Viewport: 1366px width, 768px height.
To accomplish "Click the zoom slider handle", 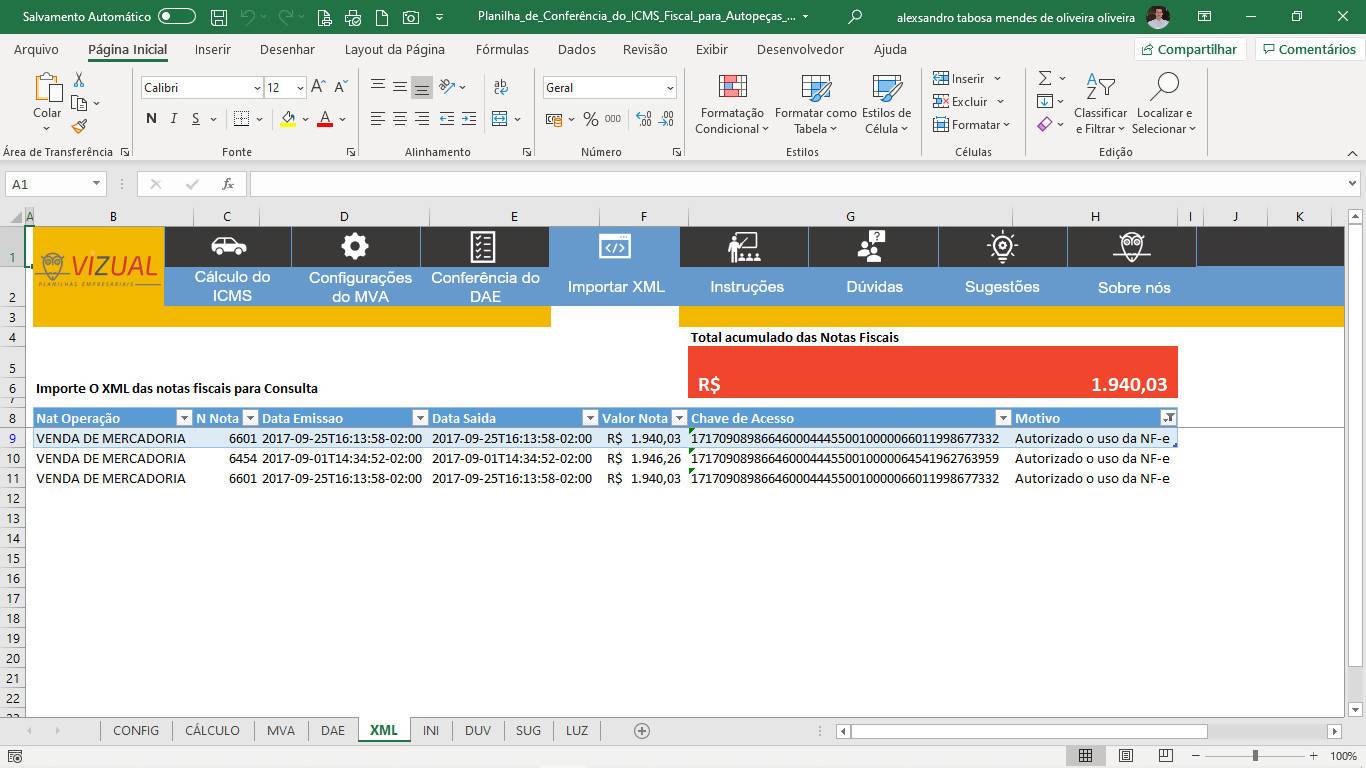I will [x=1255, y=756].
